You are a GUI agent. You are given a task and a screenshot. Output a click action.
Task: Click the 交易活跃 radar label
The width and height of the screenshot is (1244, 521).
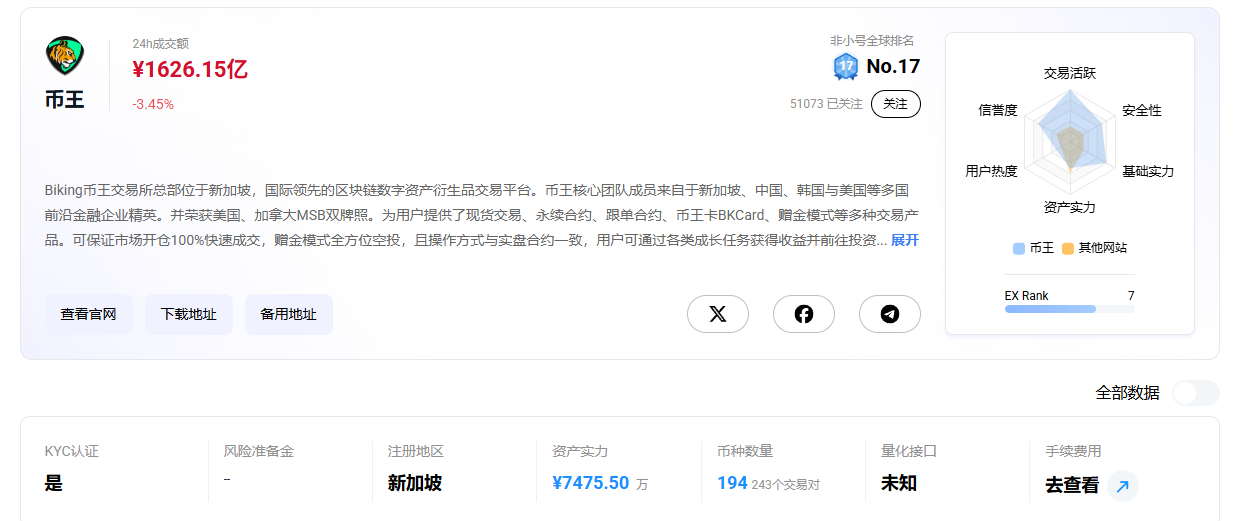[x=1070, y=74]
